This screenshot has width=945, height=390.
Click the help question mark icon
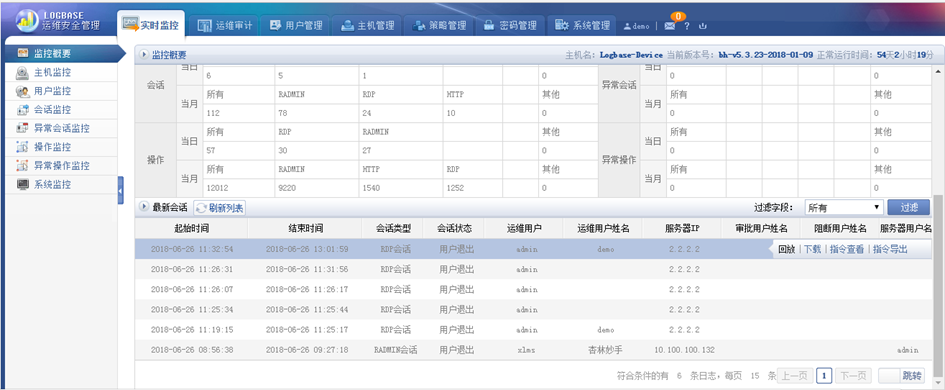[686, 26]
